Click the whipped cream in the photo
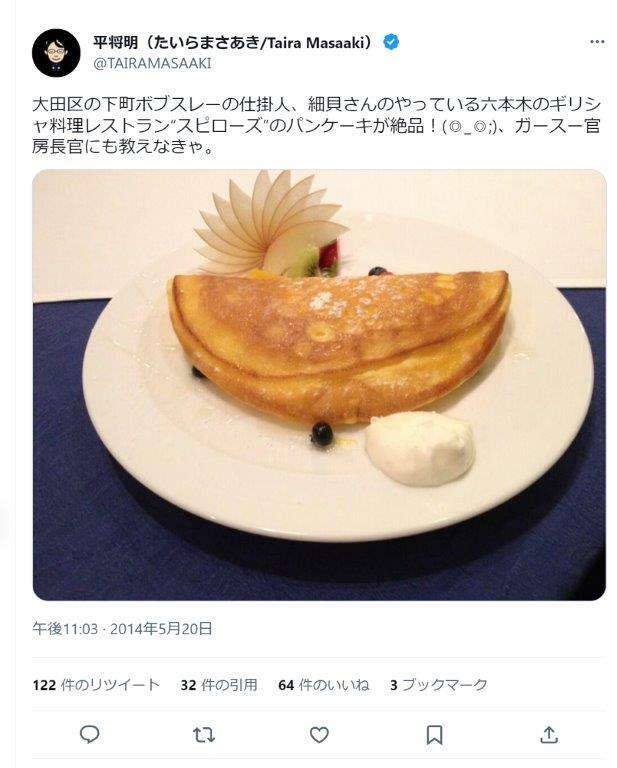617x768 pixels. [420, 448]
